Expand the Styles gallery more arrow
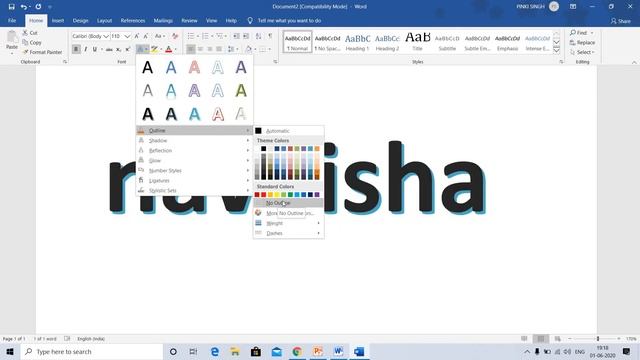The height and width of the screenshot is (360, 640). 556,50
